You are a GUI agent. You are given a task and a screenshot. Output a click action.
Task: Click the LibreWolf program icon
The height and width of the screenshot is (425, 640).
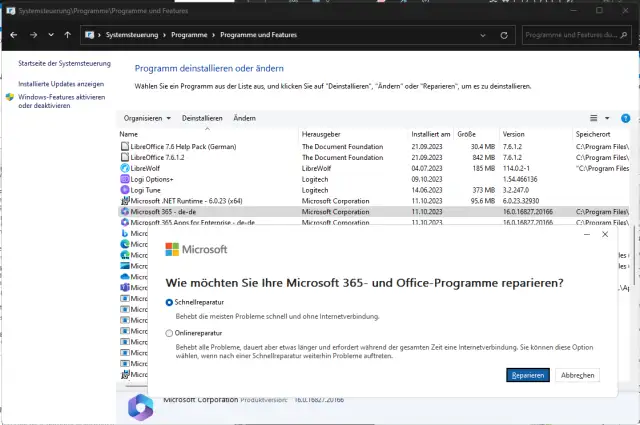[x=124, y=168]
